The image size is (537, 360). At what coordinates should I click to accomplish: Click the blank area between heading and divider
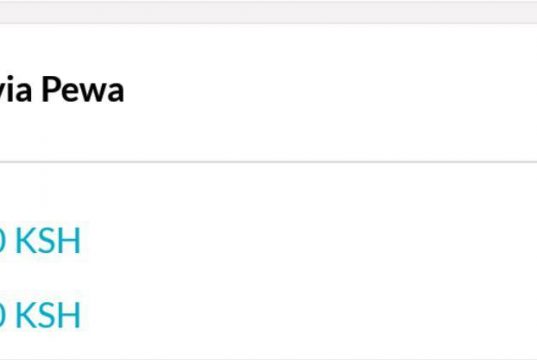pos(268,132)
